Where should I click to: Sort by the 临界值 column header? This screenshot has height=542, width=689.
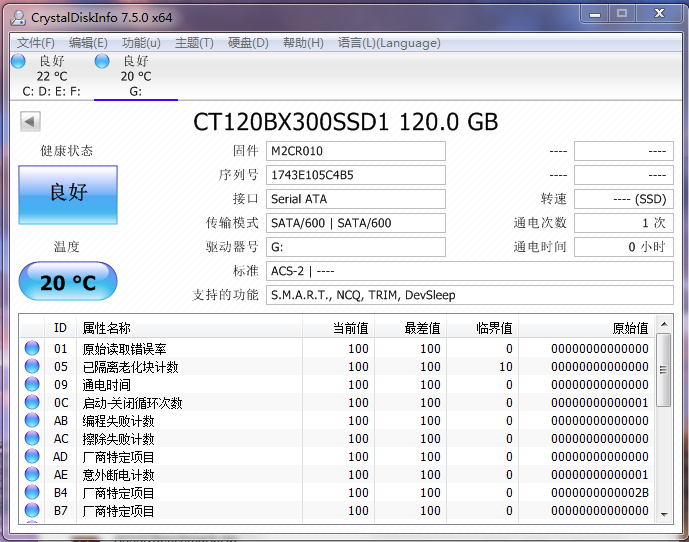482,327
